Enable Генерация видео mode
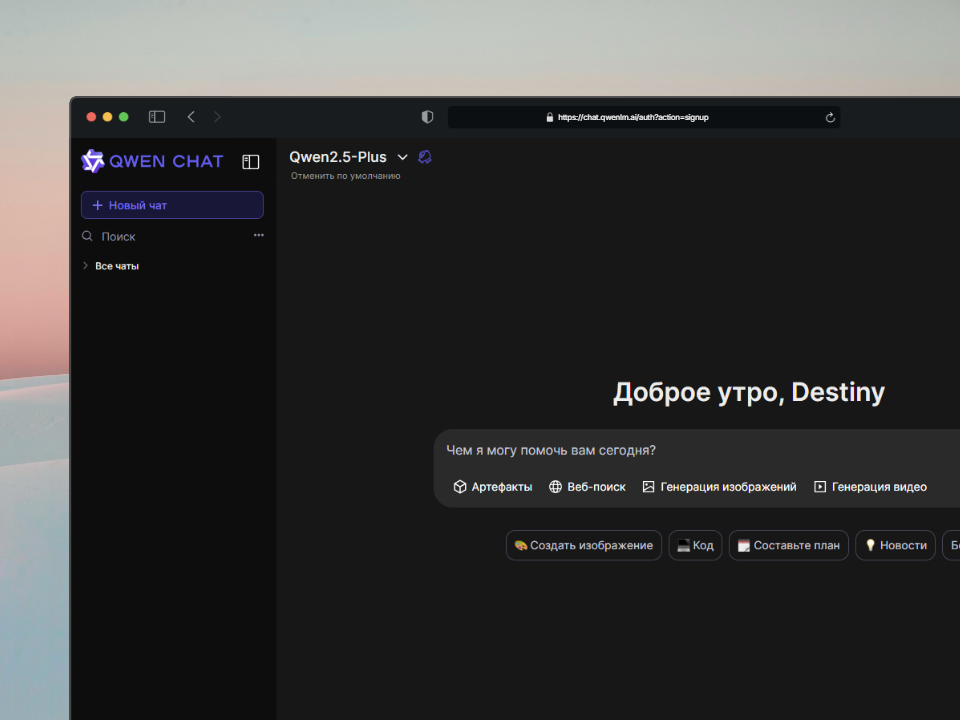 click(x=870, y=487)
